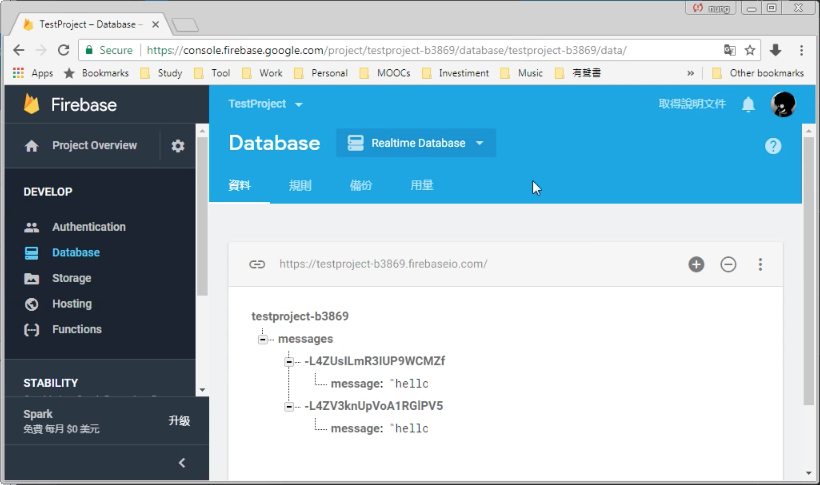Click the download extension arrow icon
This screenshot has width=820, height=485.
pyautogui.click(x=776, y=50)
